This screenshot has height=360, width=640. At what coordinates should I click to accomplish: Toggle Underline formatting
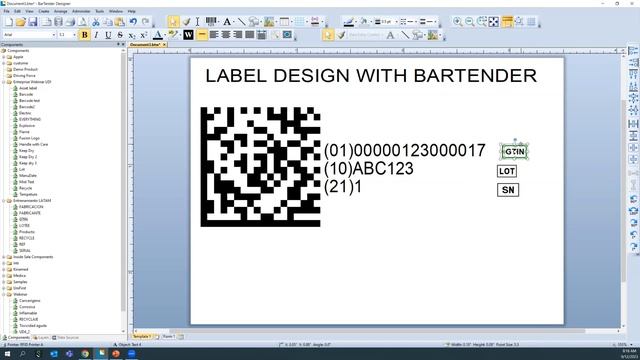108,35
